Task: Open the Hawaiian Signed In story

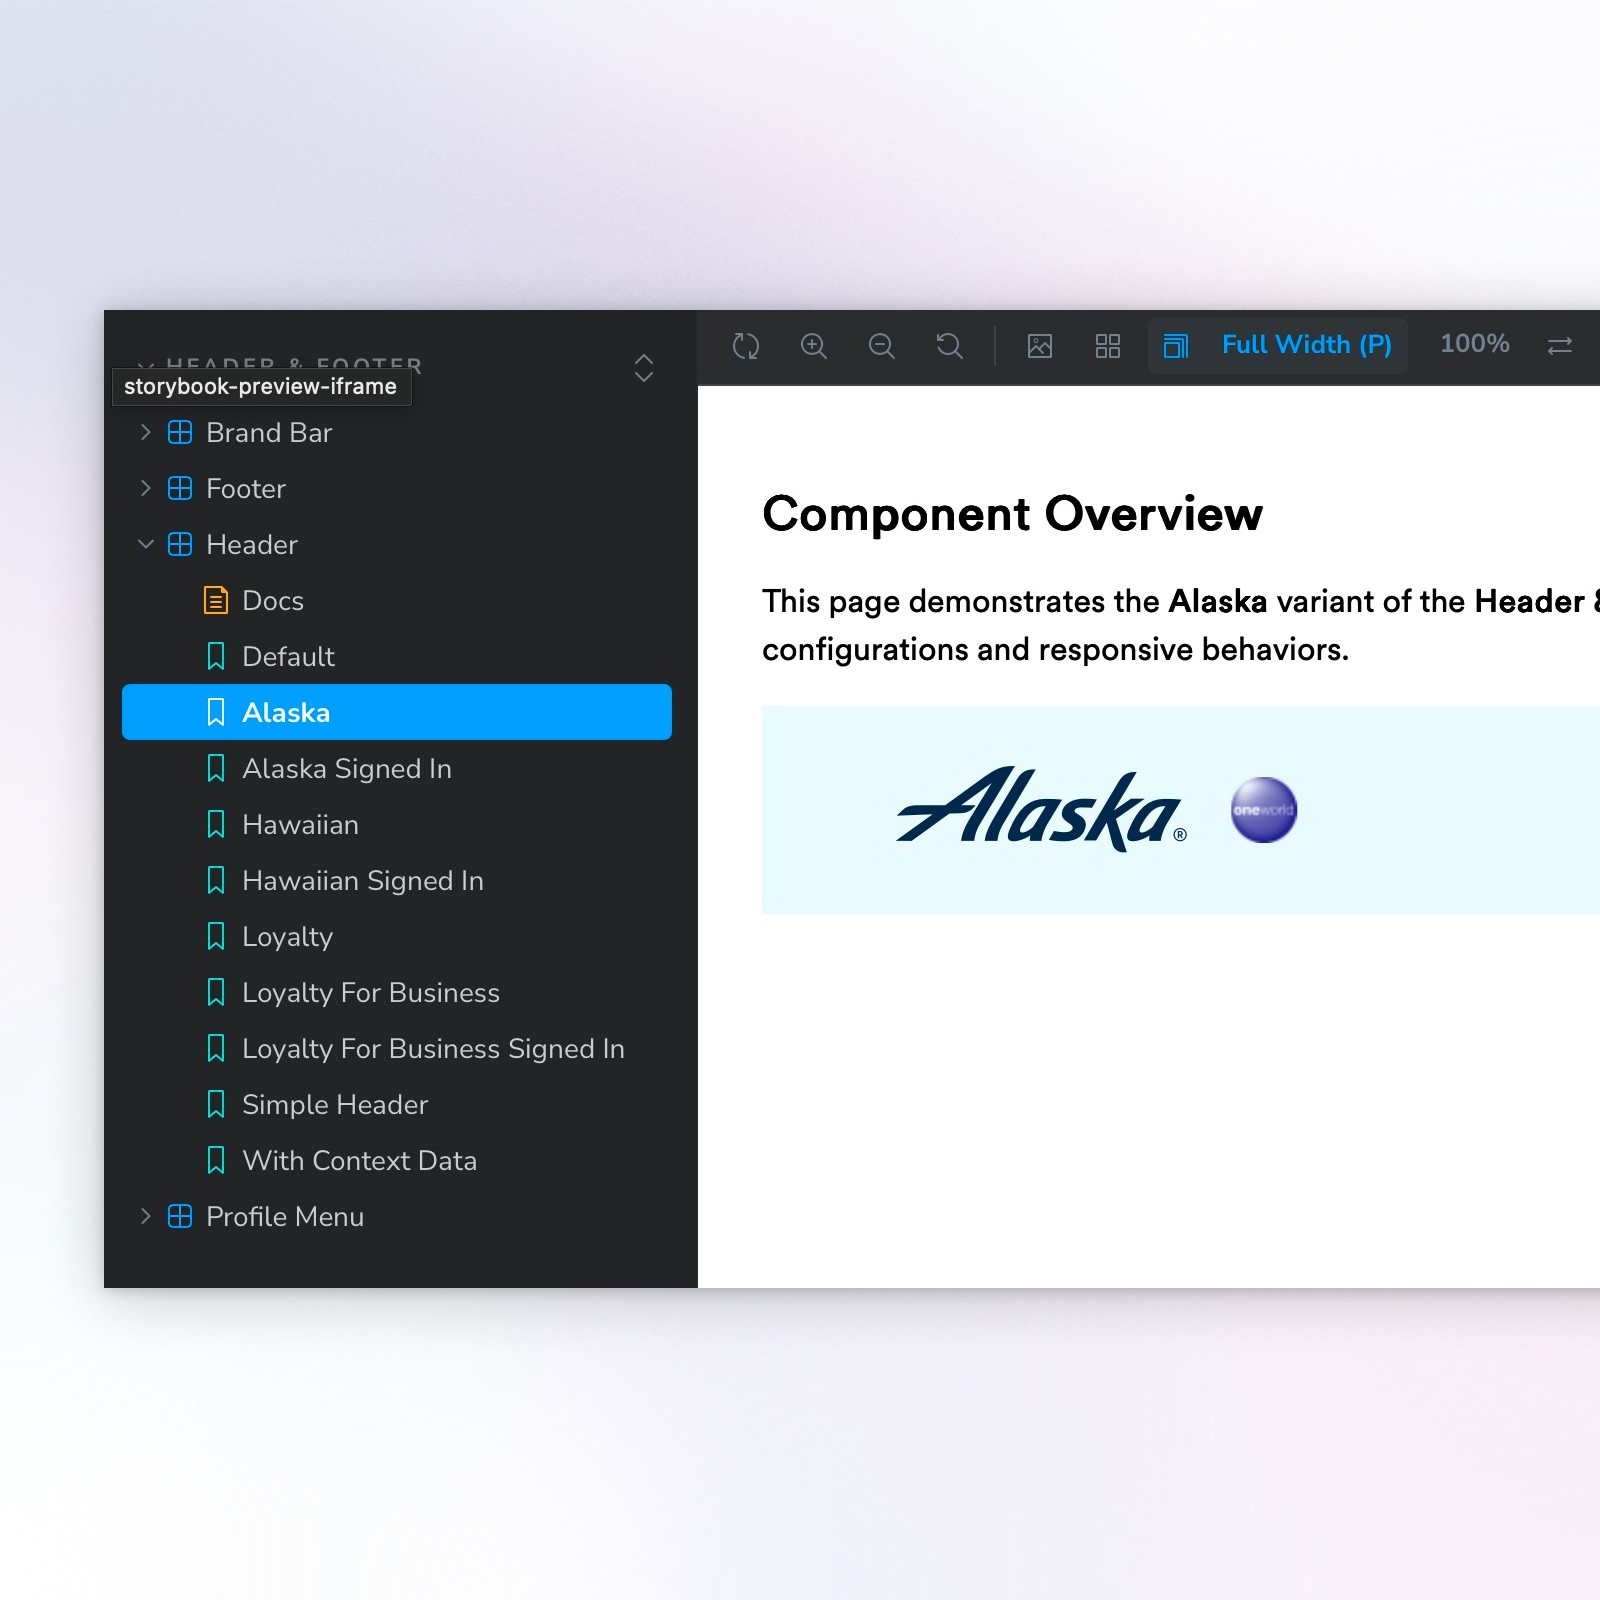Action: pyautogui.click(x=397, y=880)
